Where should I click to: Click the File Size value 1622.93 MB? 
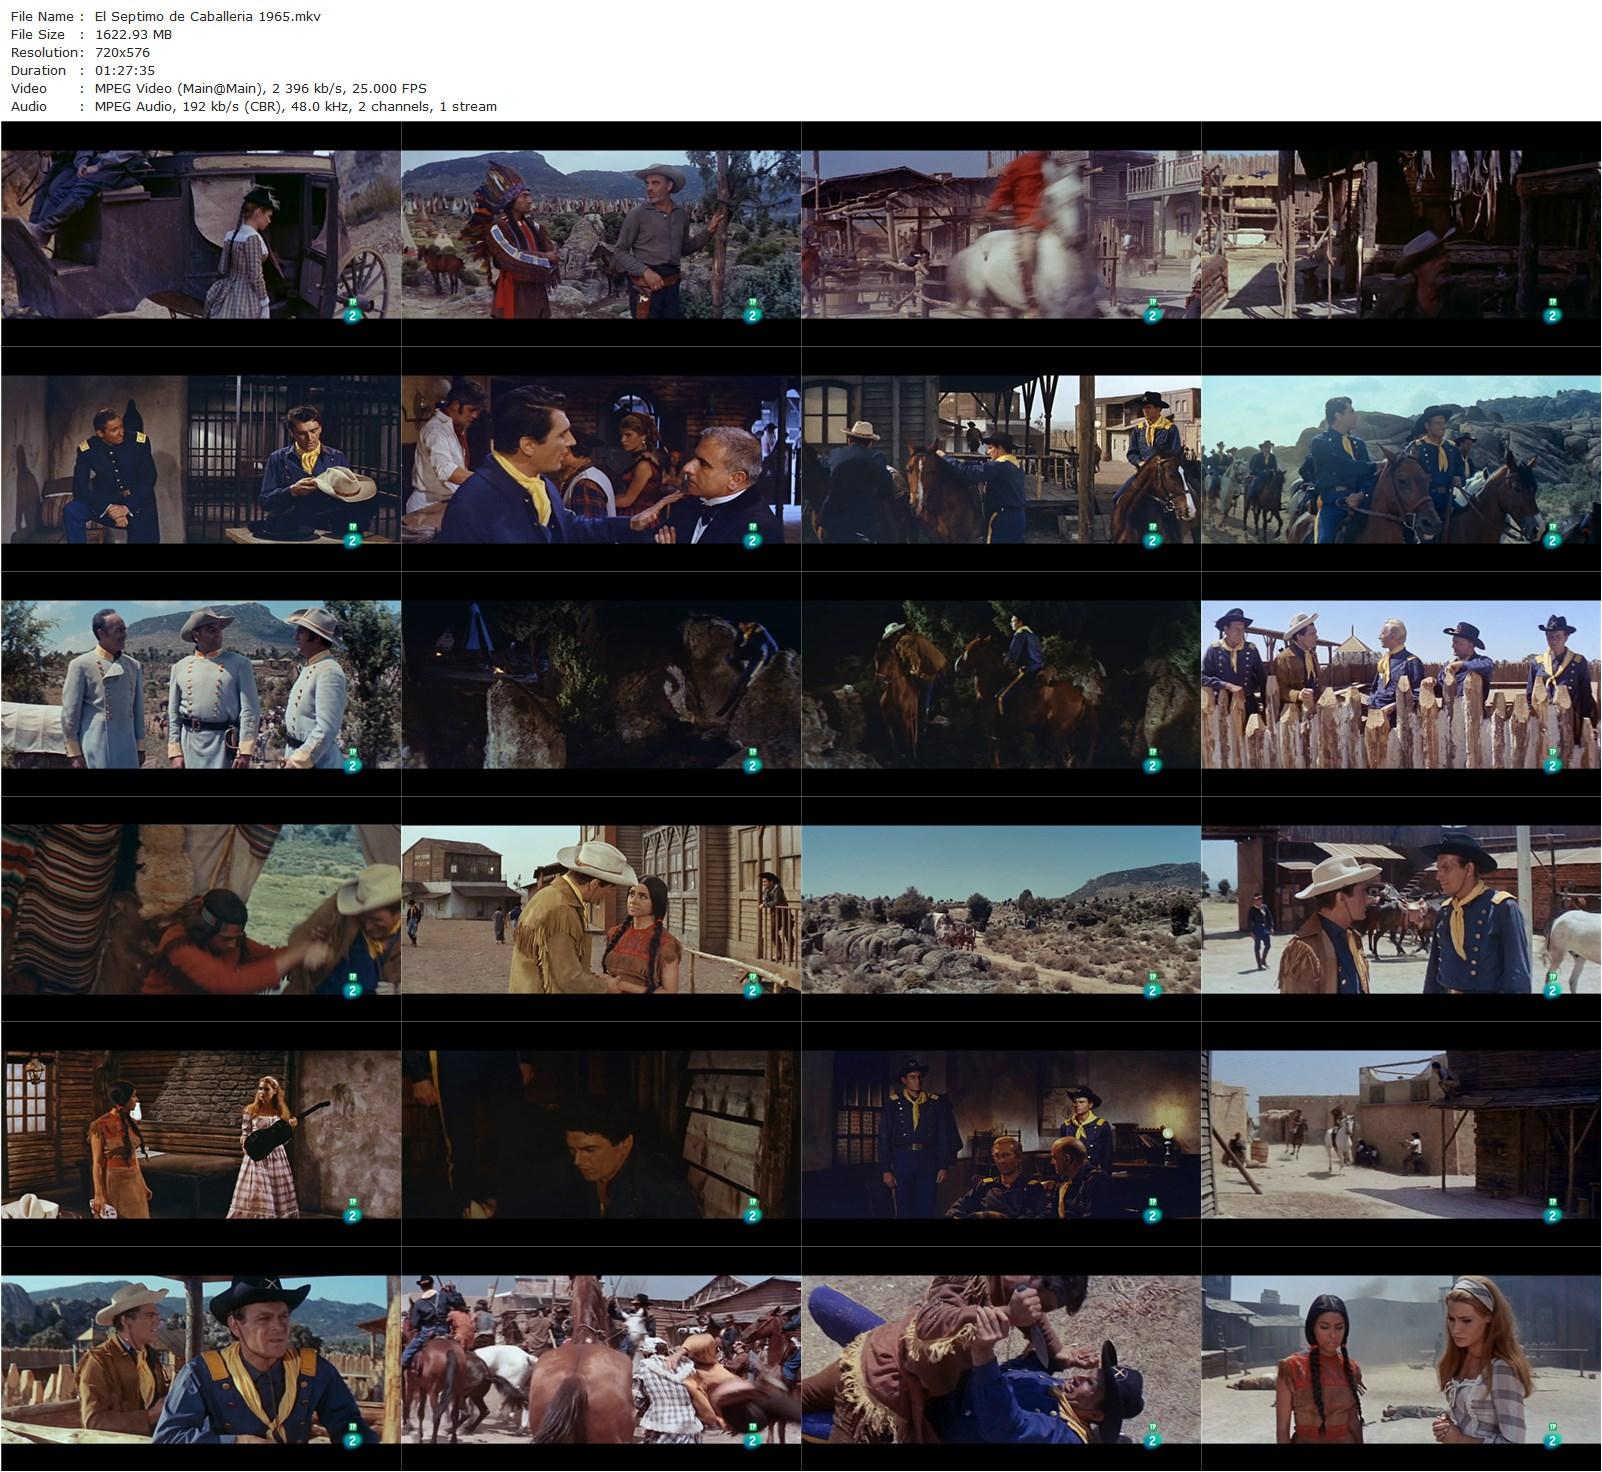click(133, 34)
